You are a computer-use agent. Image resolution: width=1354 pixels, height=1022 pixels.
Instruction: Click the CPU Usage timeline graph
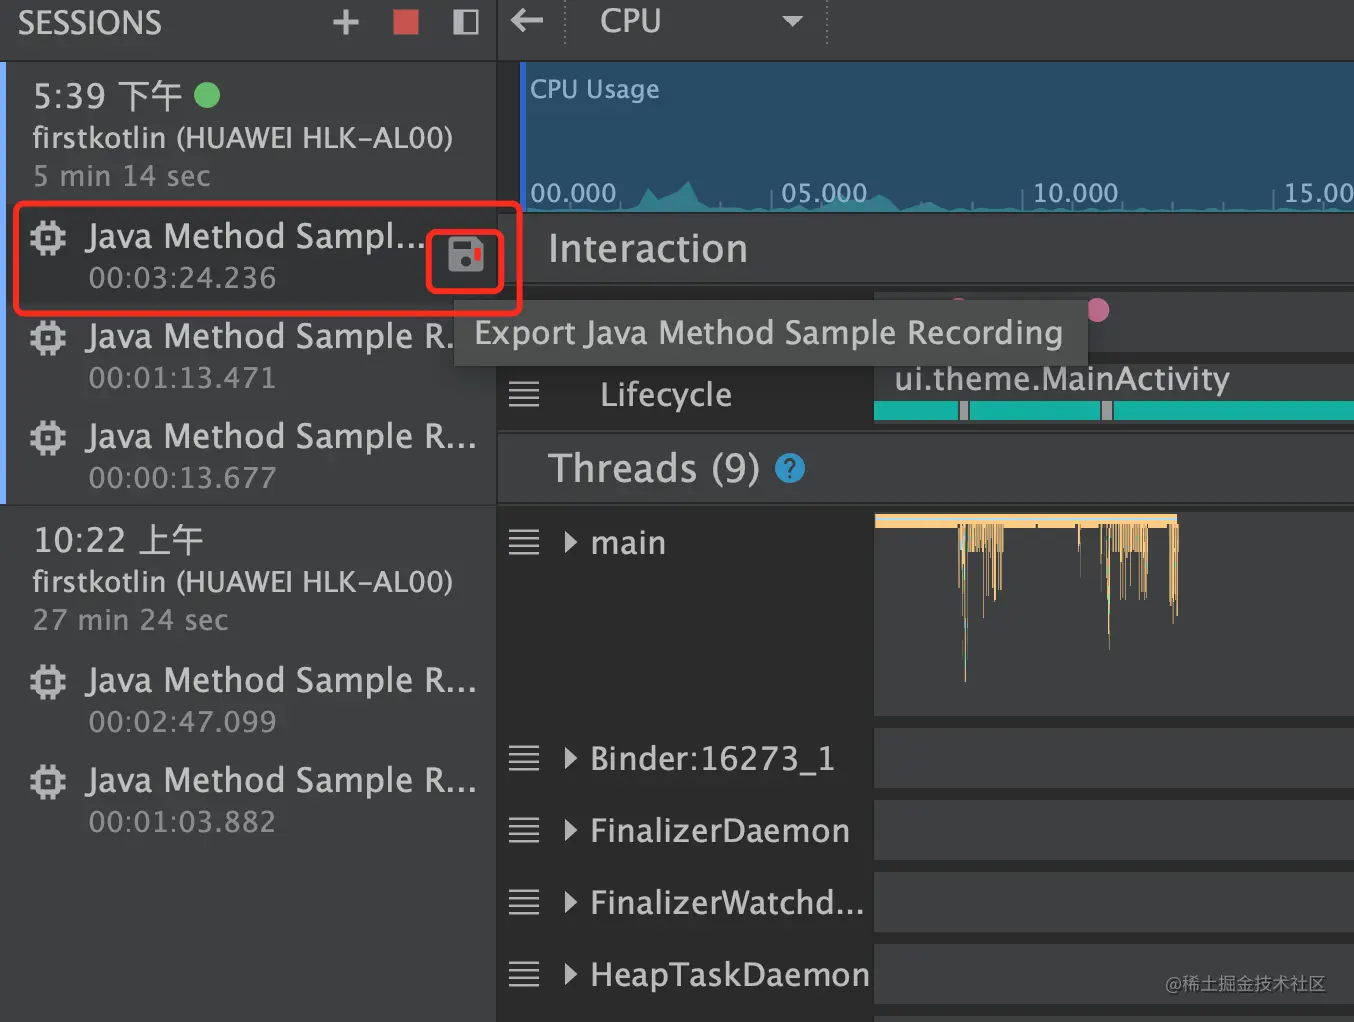[x=938, y=137]
